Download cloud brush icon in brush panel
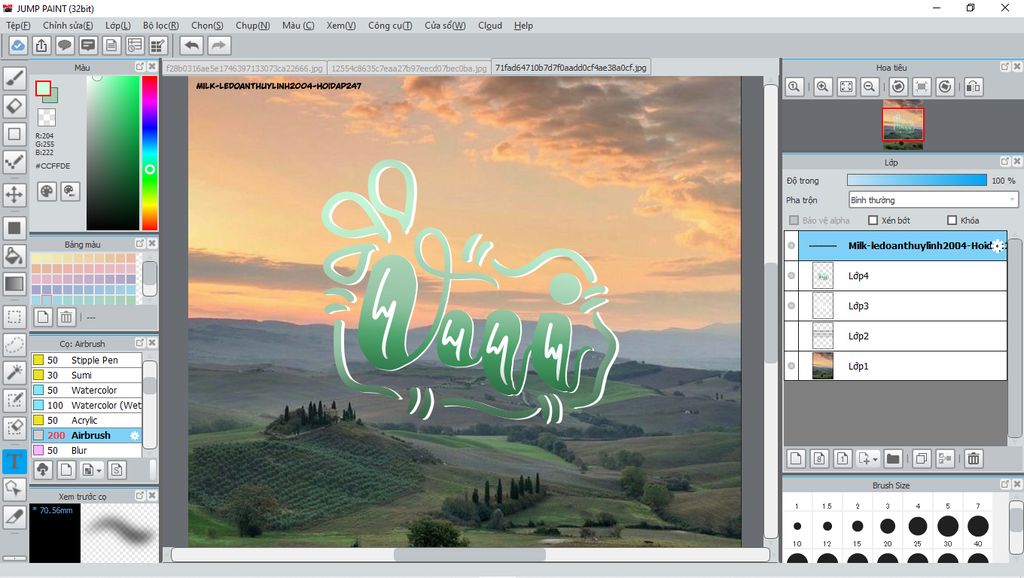 pyautogui.click(x=42, y=470)
